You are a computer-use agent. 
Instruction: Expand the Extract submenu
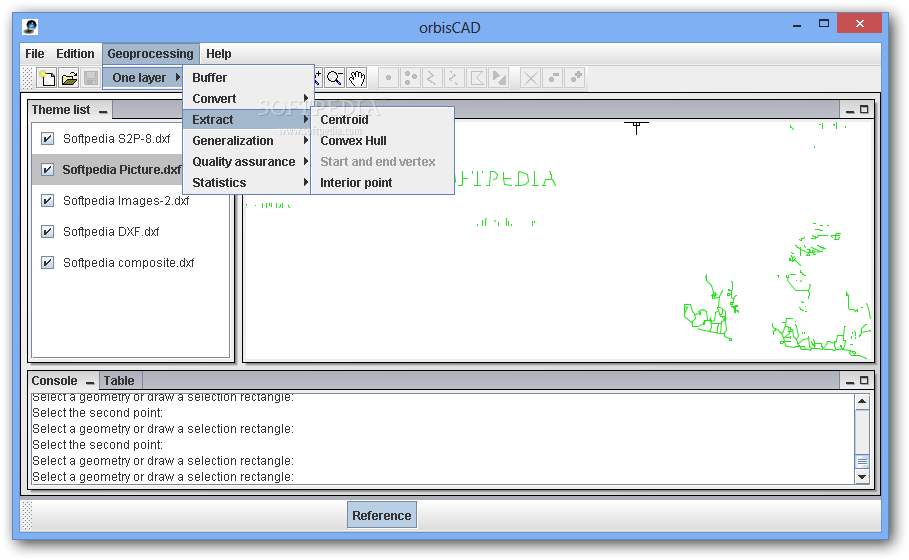pyautogui.click(x=249, y=119)
